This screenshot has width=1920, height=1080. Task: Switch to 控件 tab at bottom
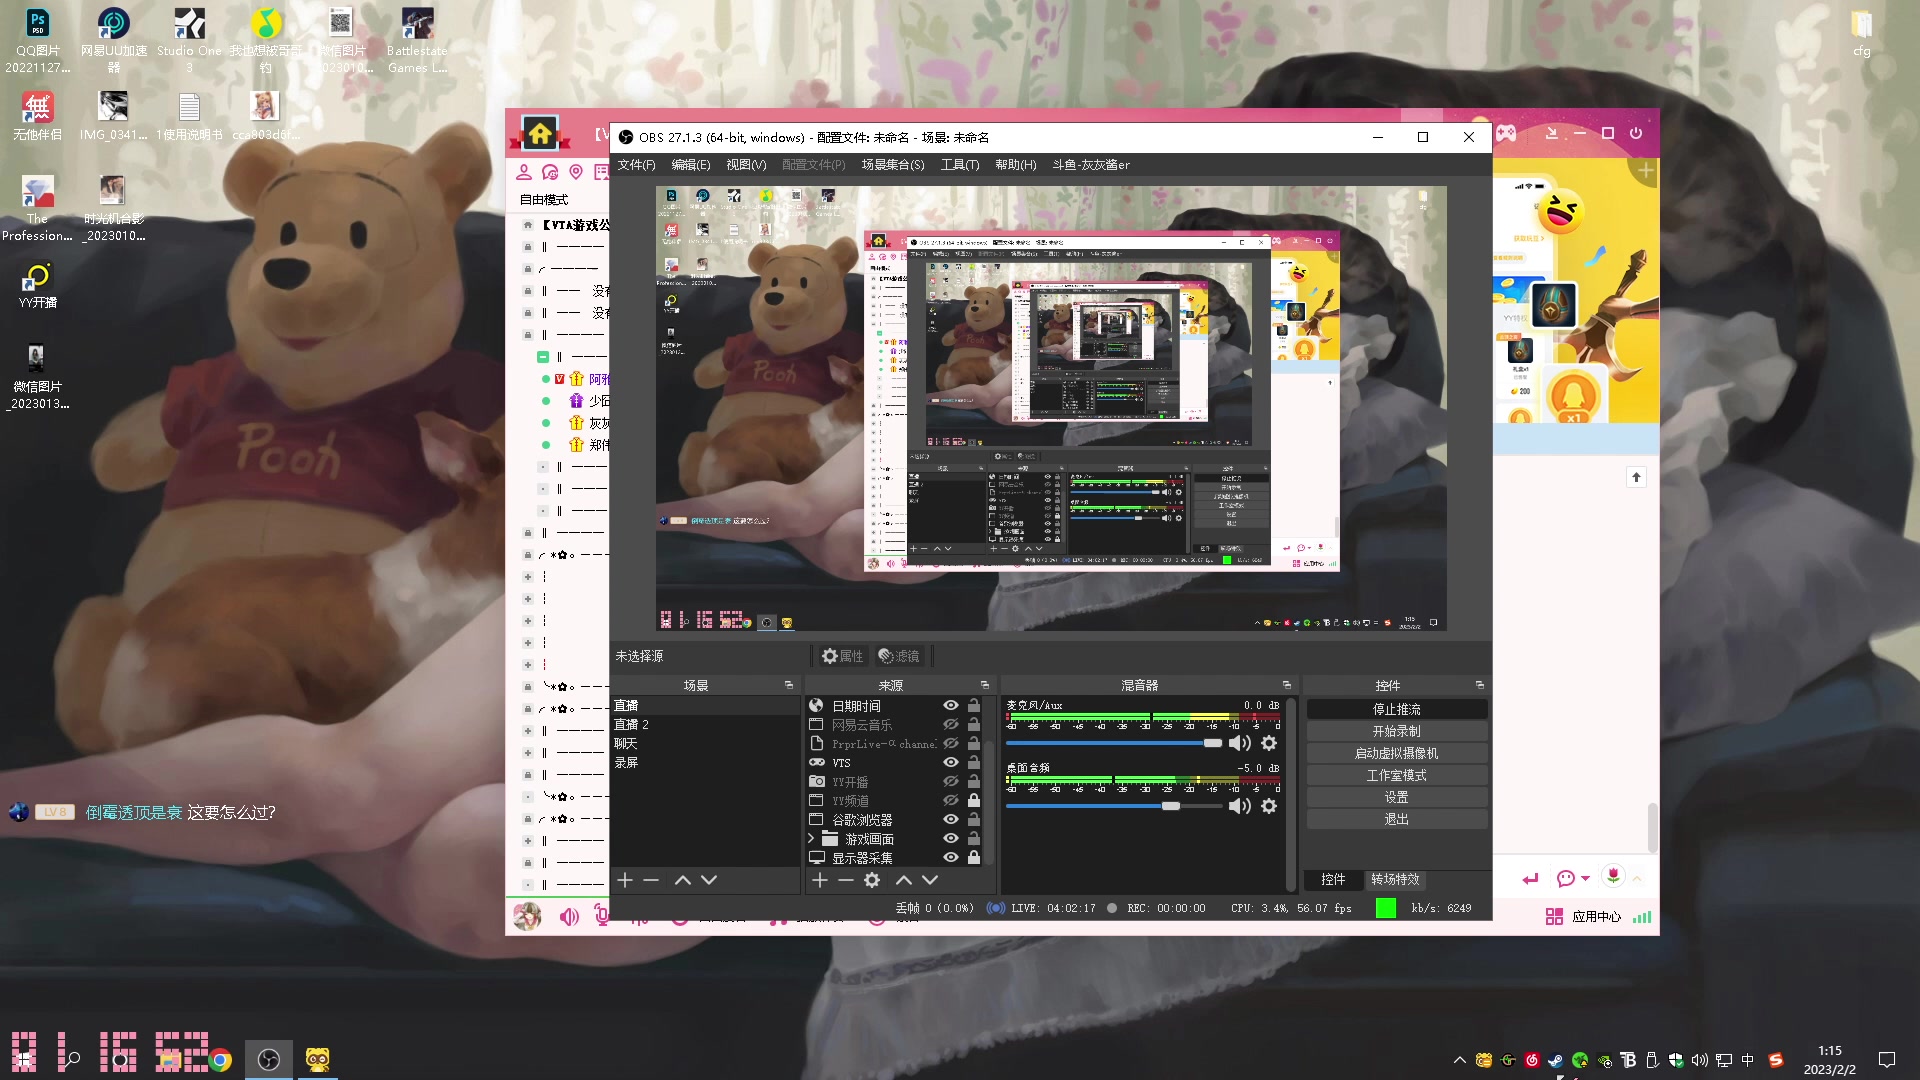(1333, 879)
